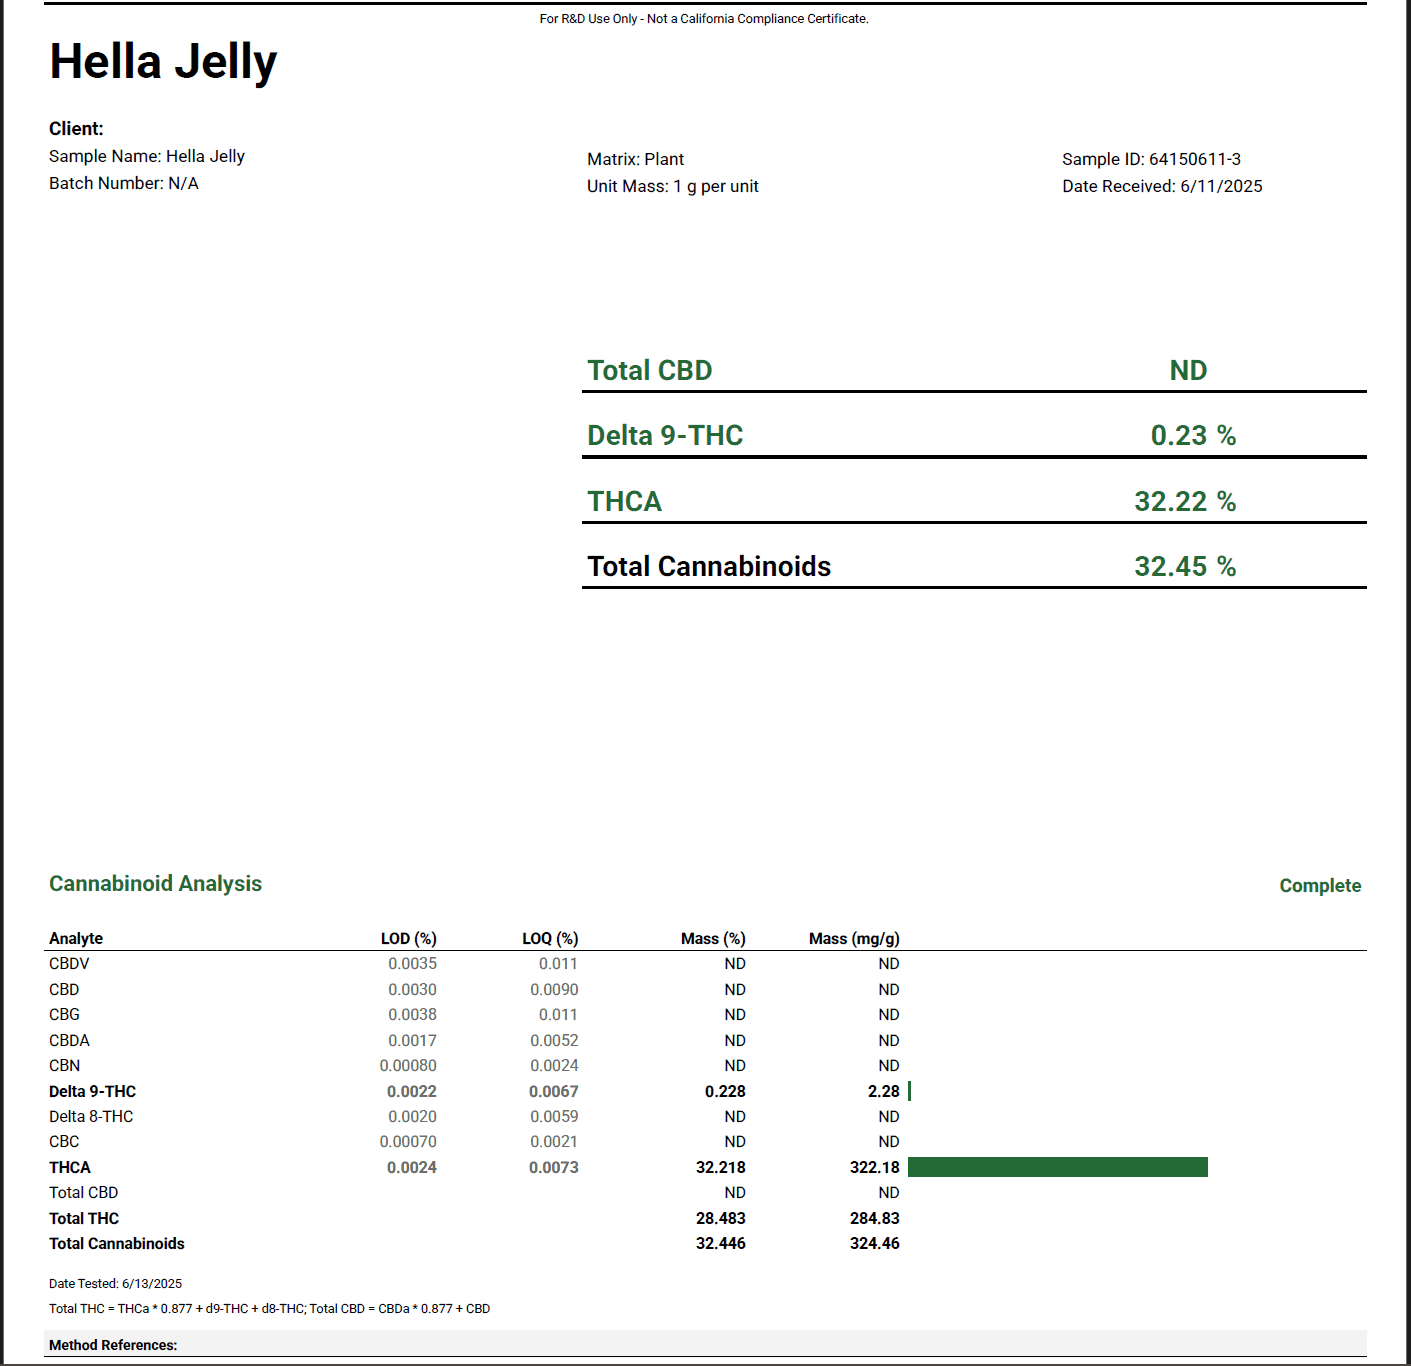Click the Date Tested 6/13/2025 text
Image resolution: width=1411 pixels, height=1366 pixels.
(115, 1284)
